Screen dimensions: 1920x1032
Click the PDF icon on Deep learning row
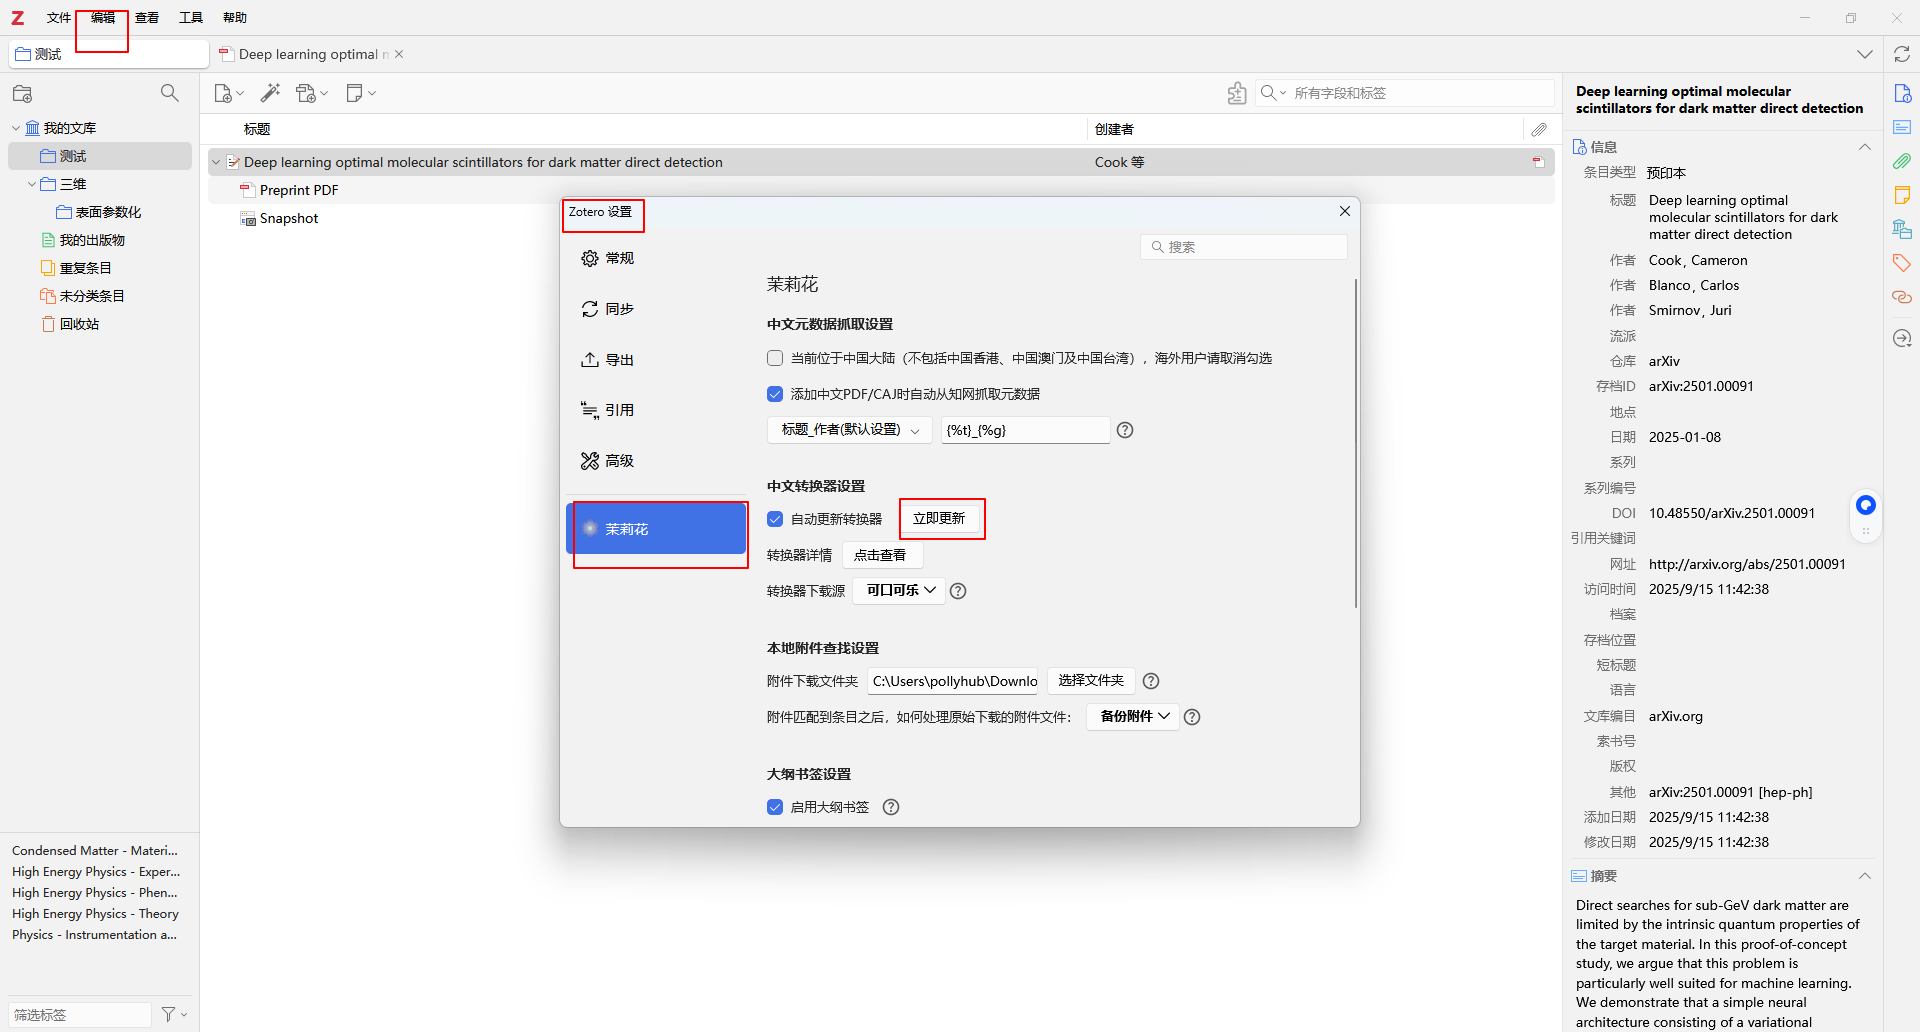pos(1538,162)
